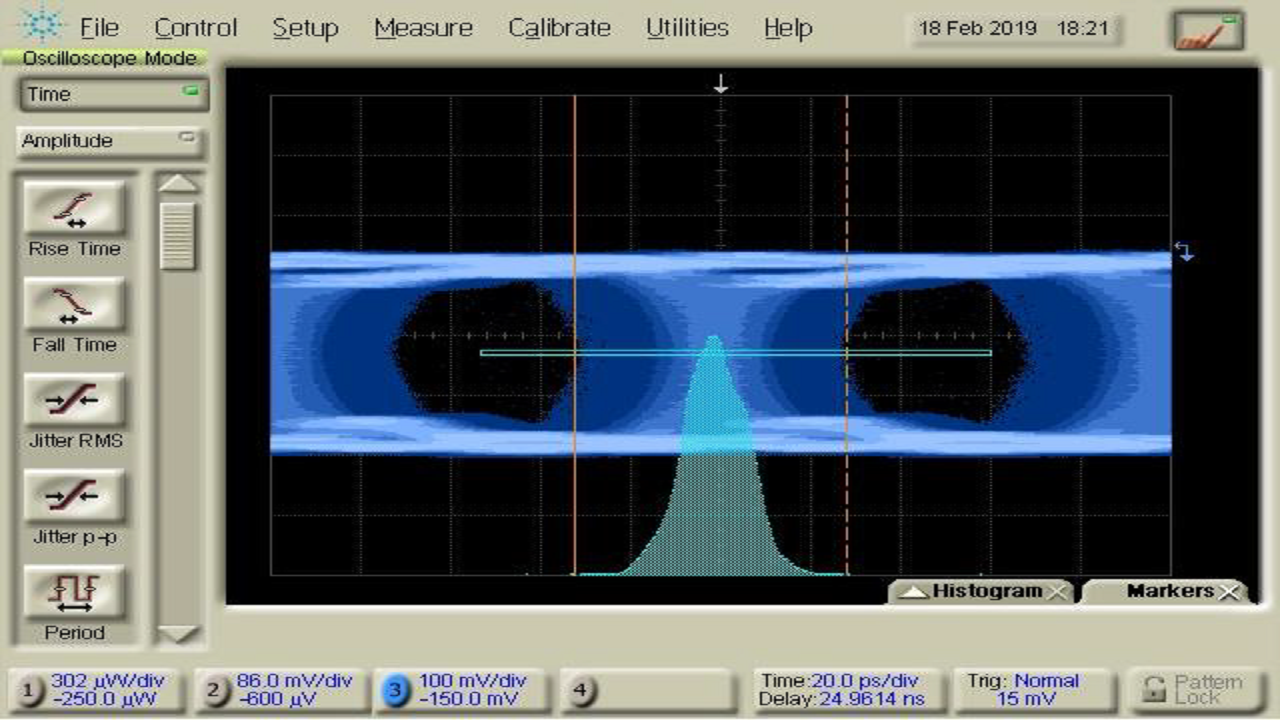Toggle channel 4 button
Viewport: 1280px width, 720px height.
[x=581, y=691]
